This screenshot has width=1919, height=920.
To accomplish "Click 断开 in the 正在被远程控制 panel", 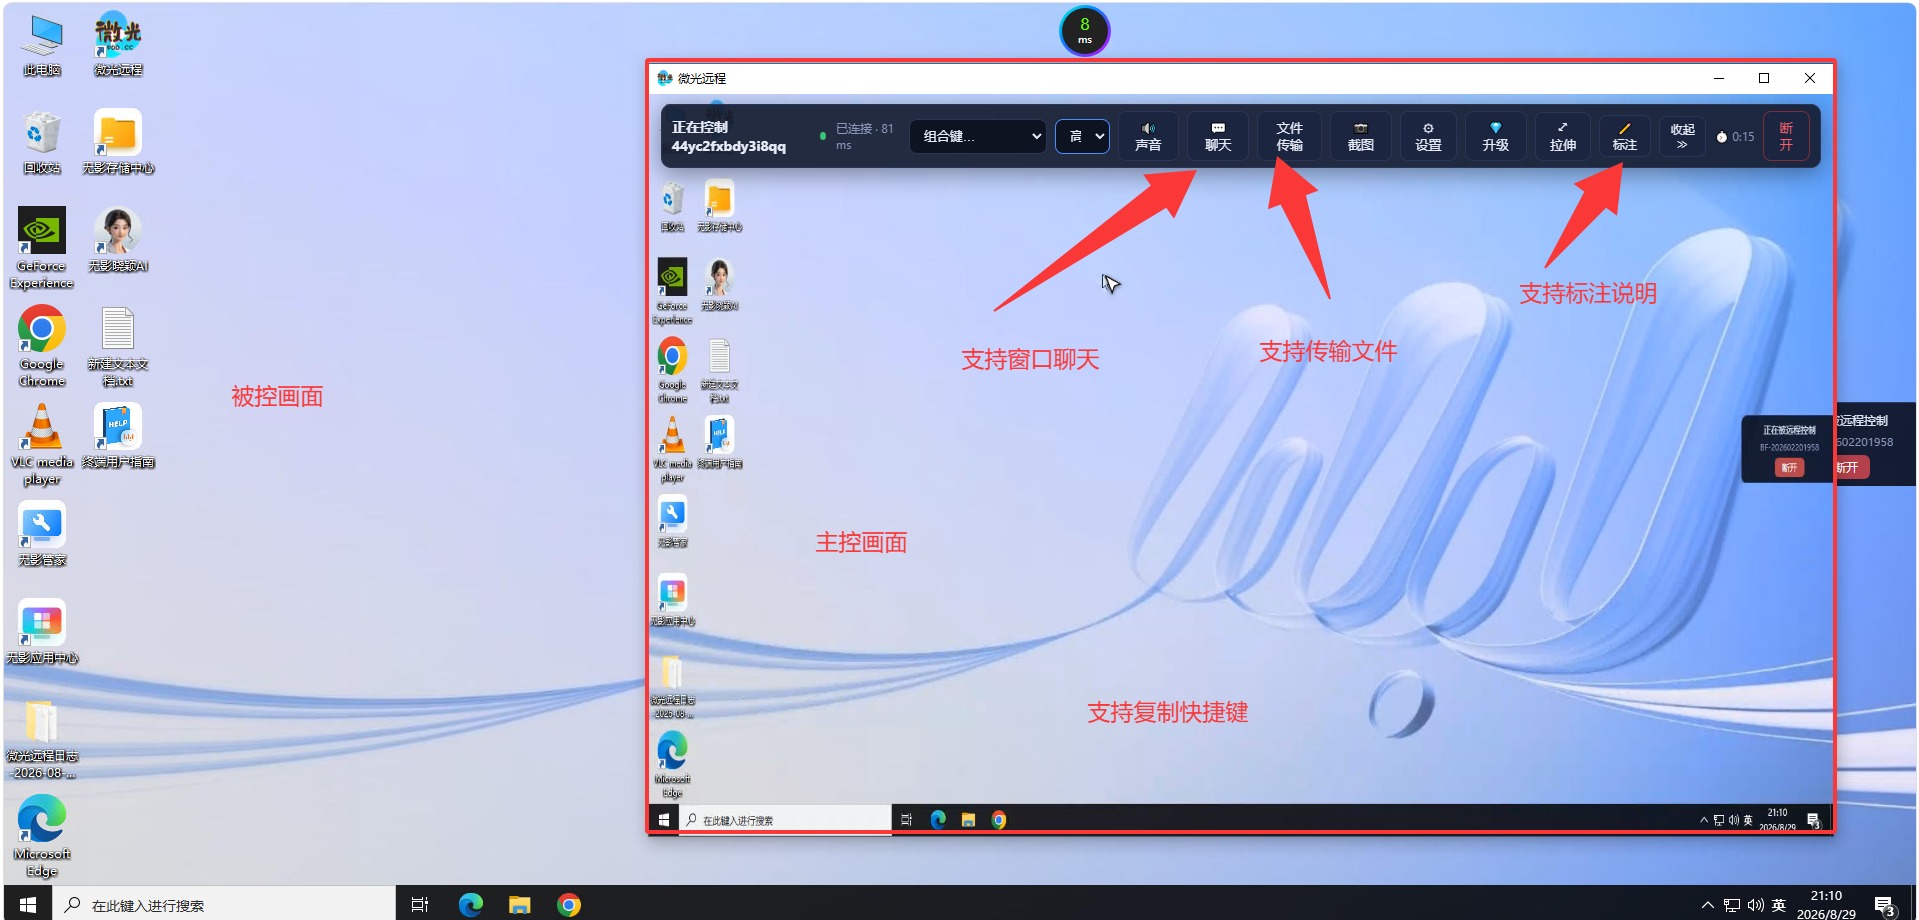I will (1789, 467).
